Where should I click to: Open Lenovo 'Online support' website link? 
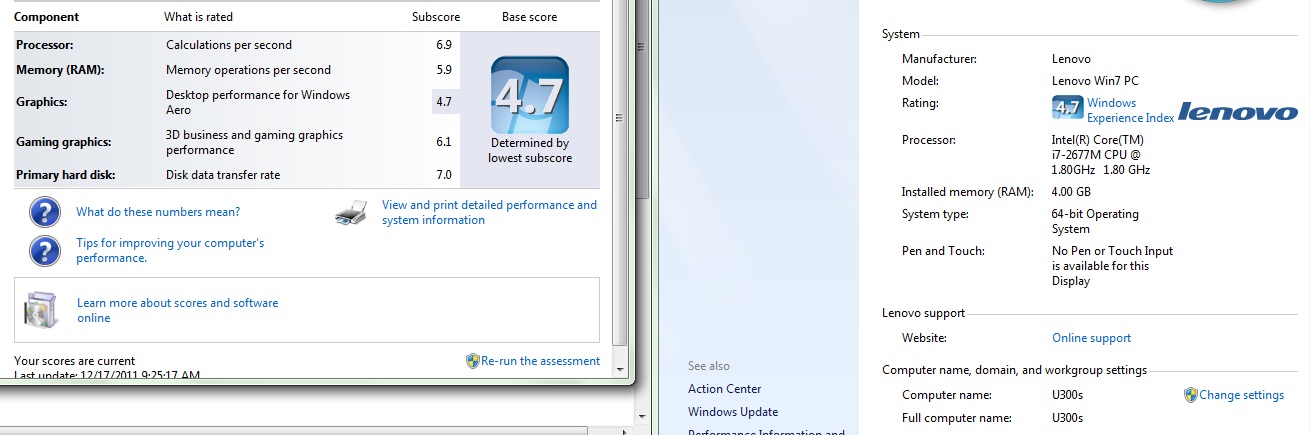pyautogui.click(x=1092, y=338)
